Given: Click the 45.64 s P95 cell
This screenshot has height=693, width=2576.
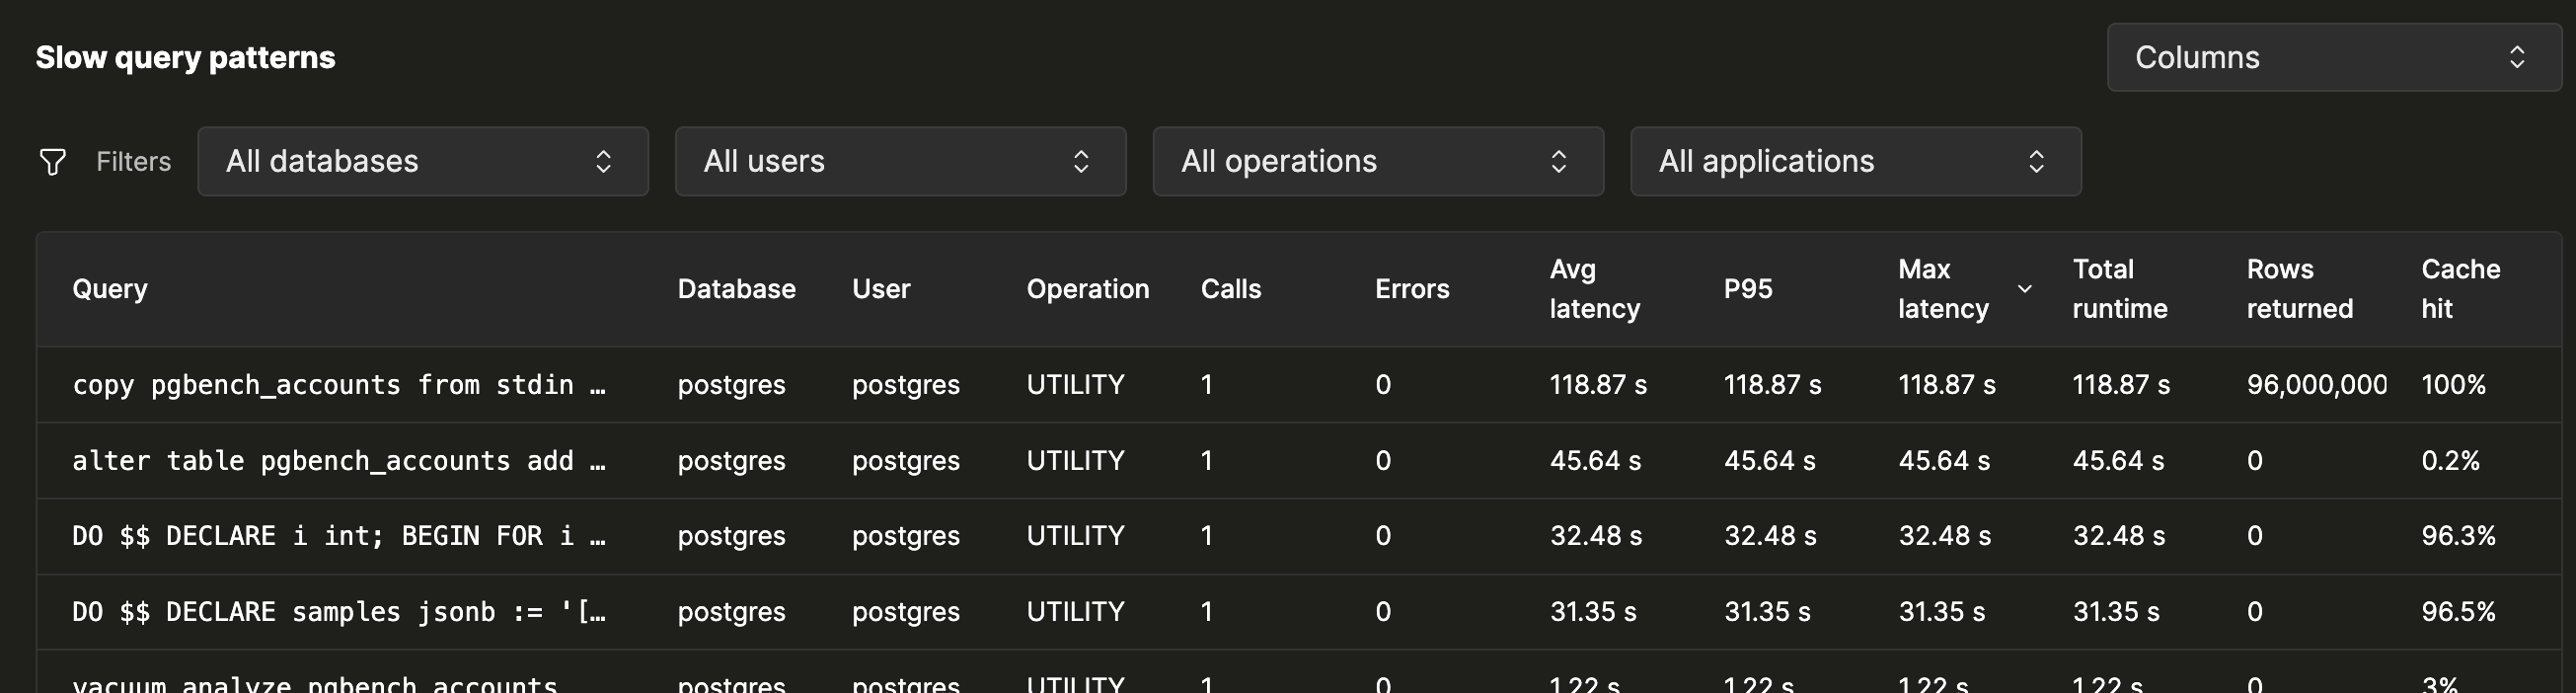Looking at the screenshot, I should [1769, 461].
